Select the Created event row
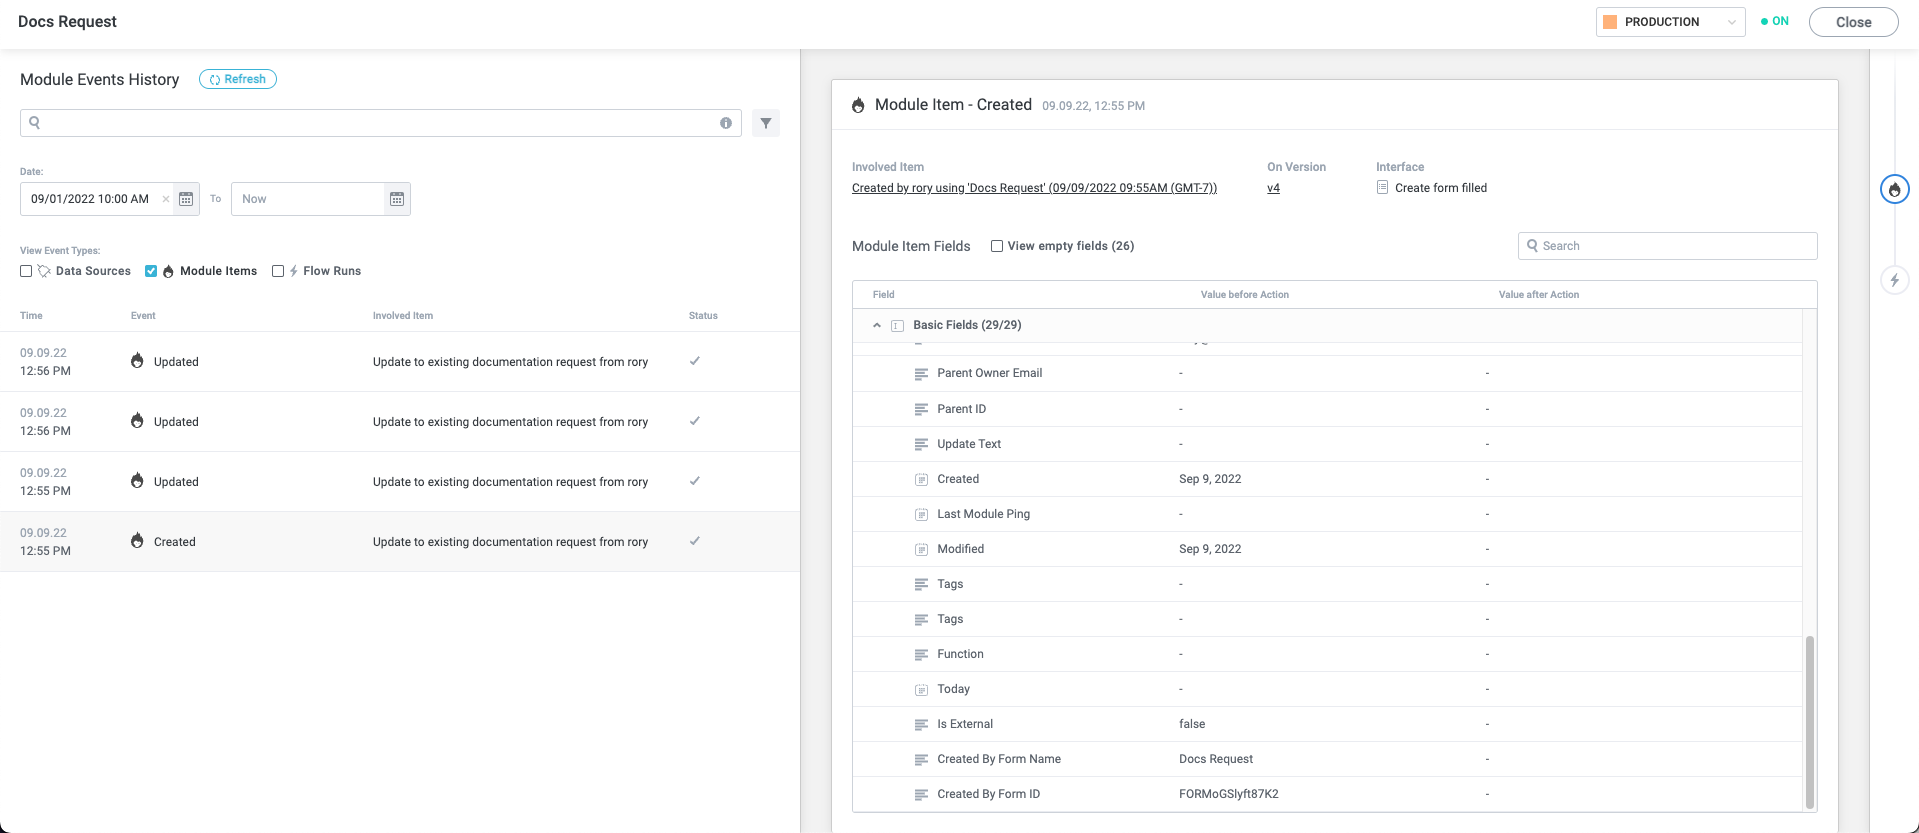This screenshot has height=833, width=1919. pyautogui.click(x=400, y=542)
